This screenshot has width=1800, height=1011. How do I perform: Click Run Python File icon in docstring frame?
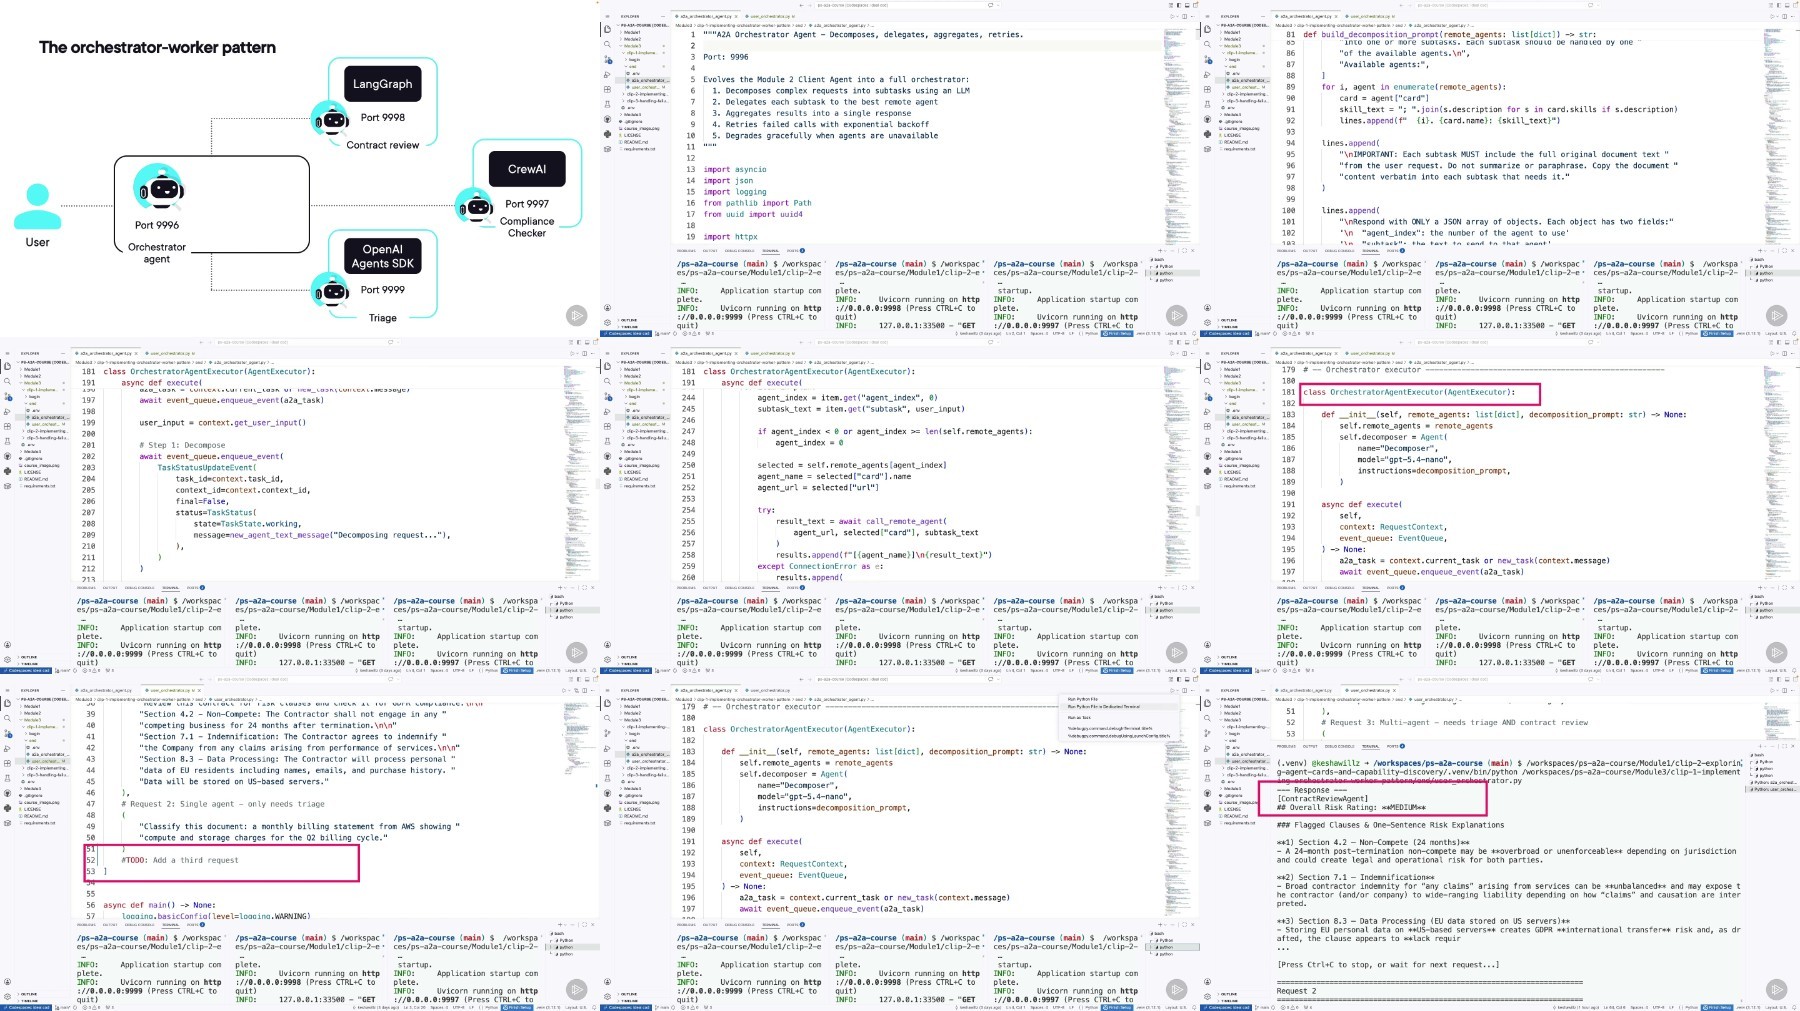click(x=1172, y=16)
